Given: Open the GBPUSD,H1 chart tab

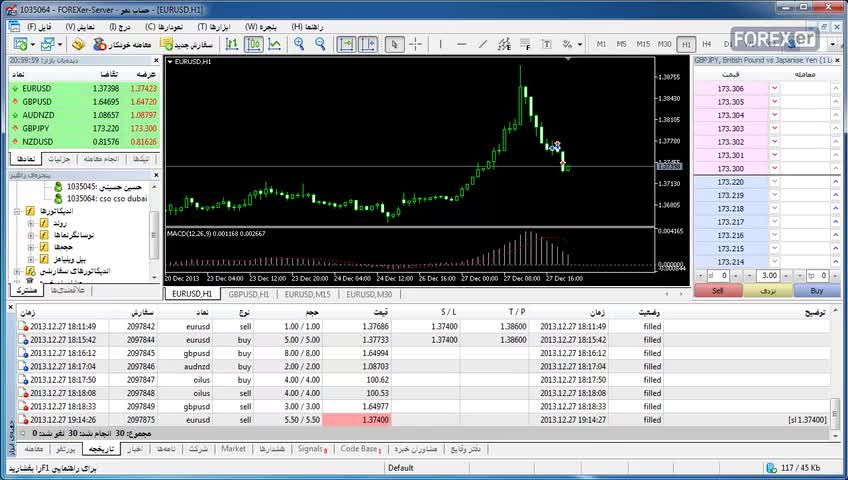Looking at the screenshot, I should point(248,294).
